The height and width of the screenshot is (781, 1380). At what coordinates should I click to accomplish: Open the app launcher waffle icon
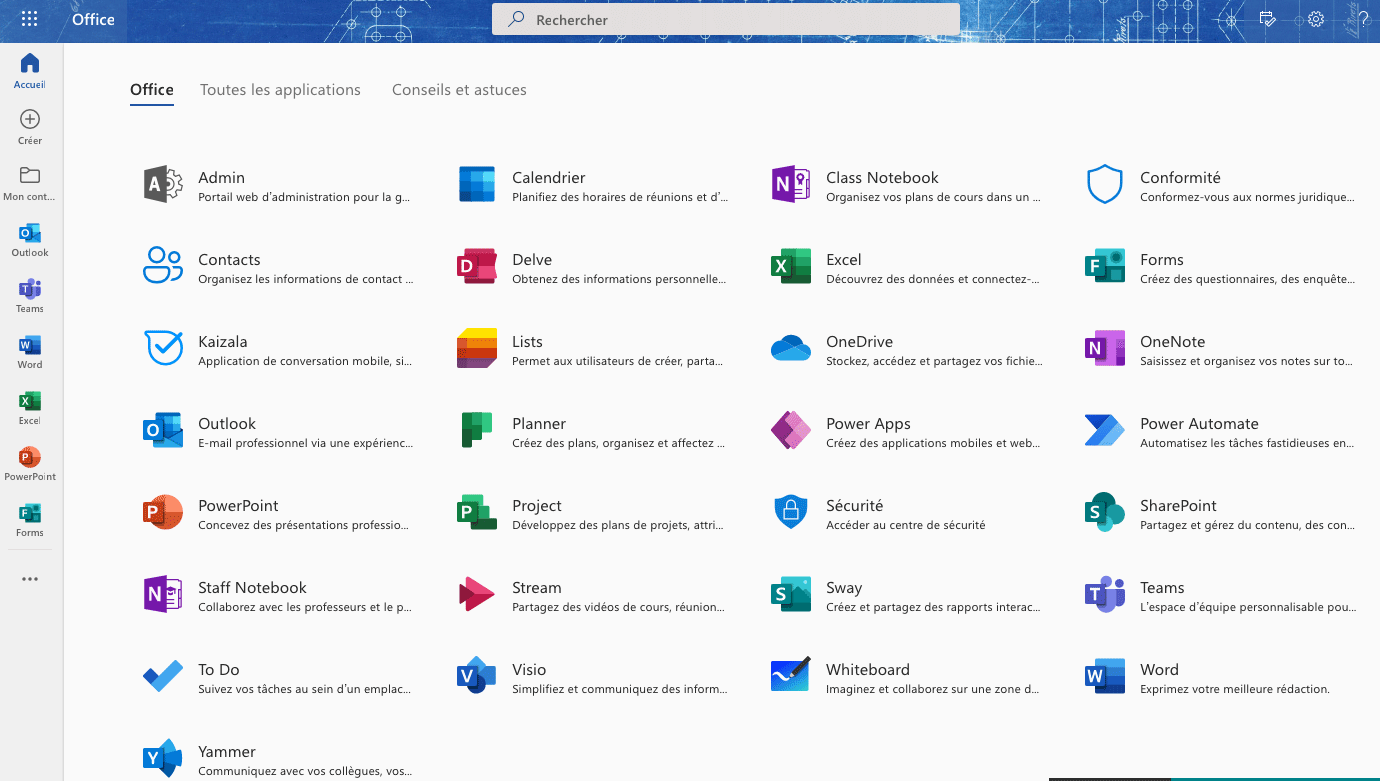pyautogui.click(x=30, y=19)
